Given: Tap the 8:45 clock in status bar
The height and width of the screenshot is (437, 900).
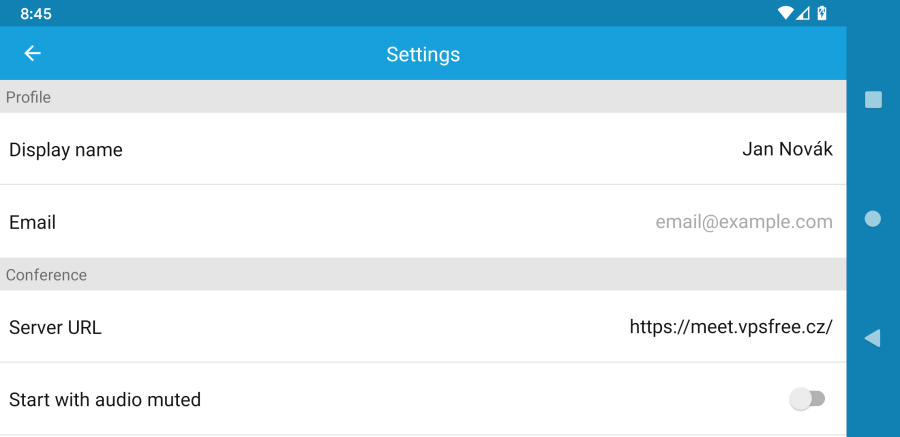Looking at the screenshot, I should [36, 14].
